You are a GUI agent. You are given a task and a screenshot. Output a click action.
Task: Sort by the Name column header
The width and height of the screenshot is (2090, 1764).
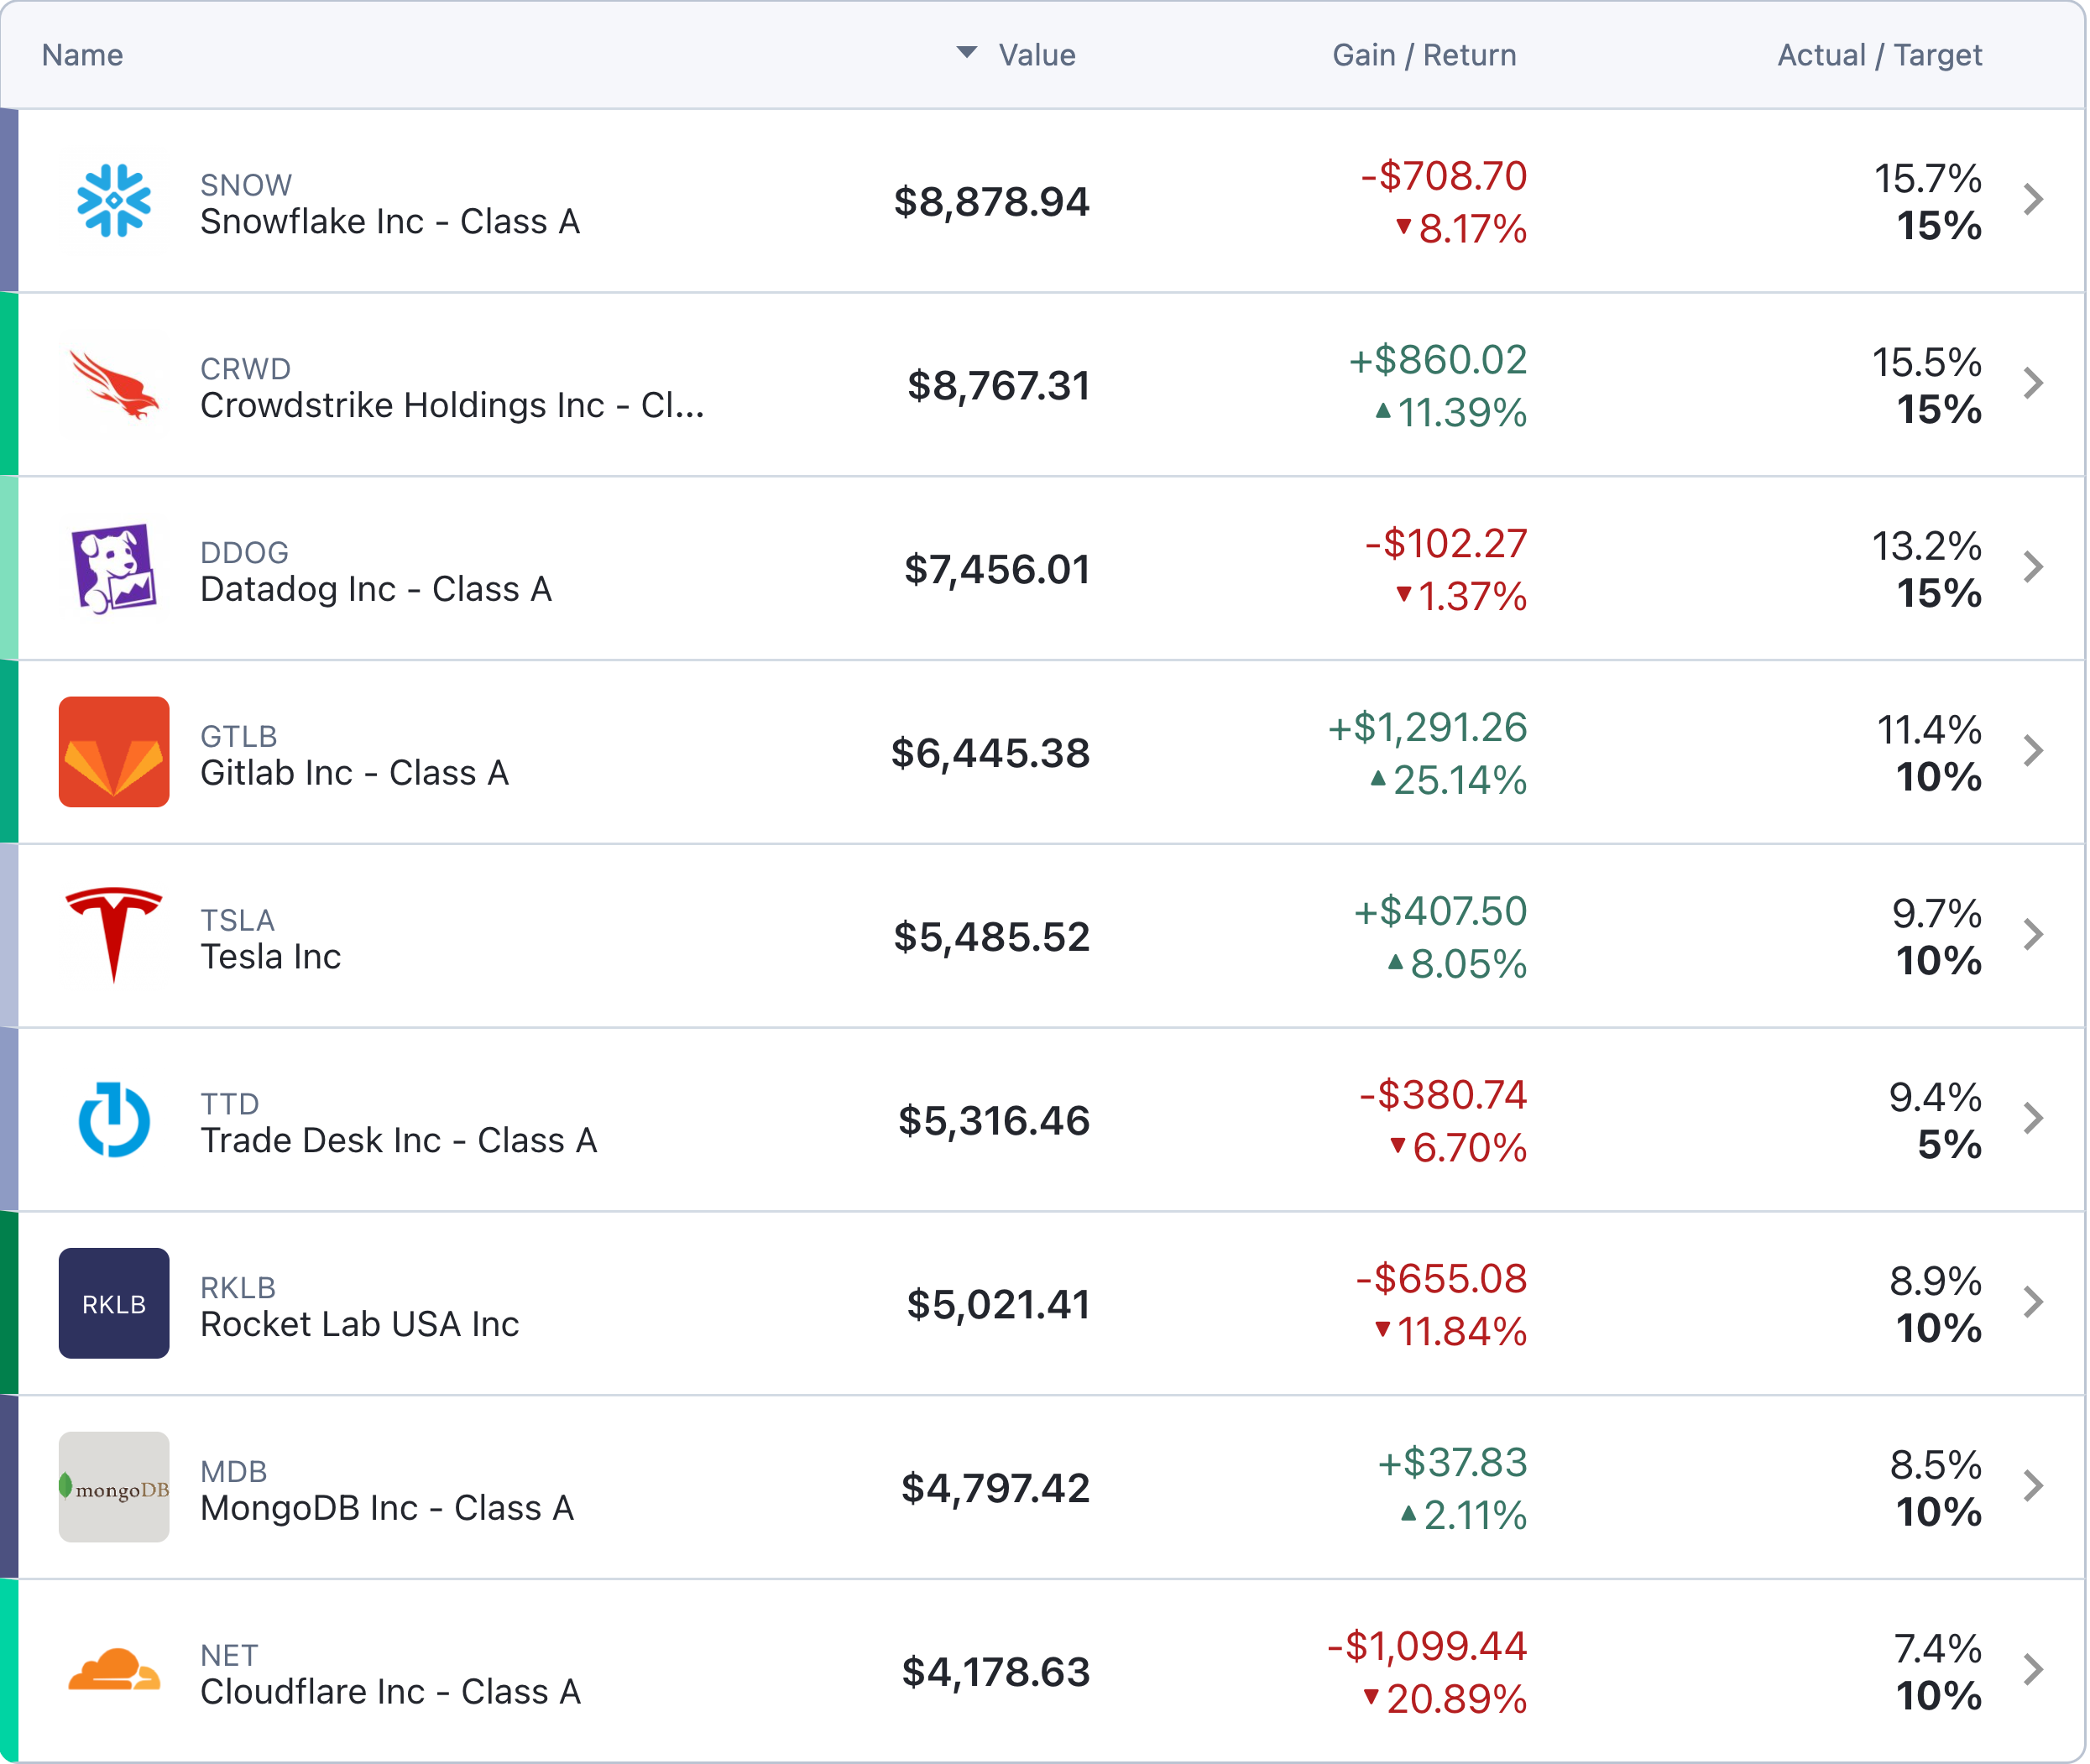click(82, 55)
